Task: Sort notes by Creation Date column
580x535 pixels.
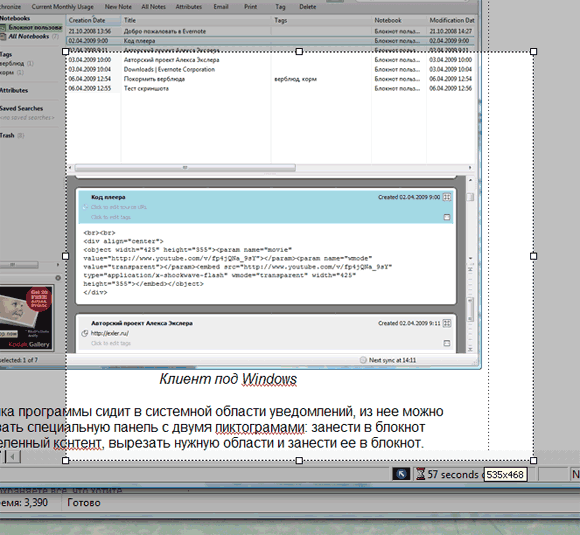Action: click(94, 20)
